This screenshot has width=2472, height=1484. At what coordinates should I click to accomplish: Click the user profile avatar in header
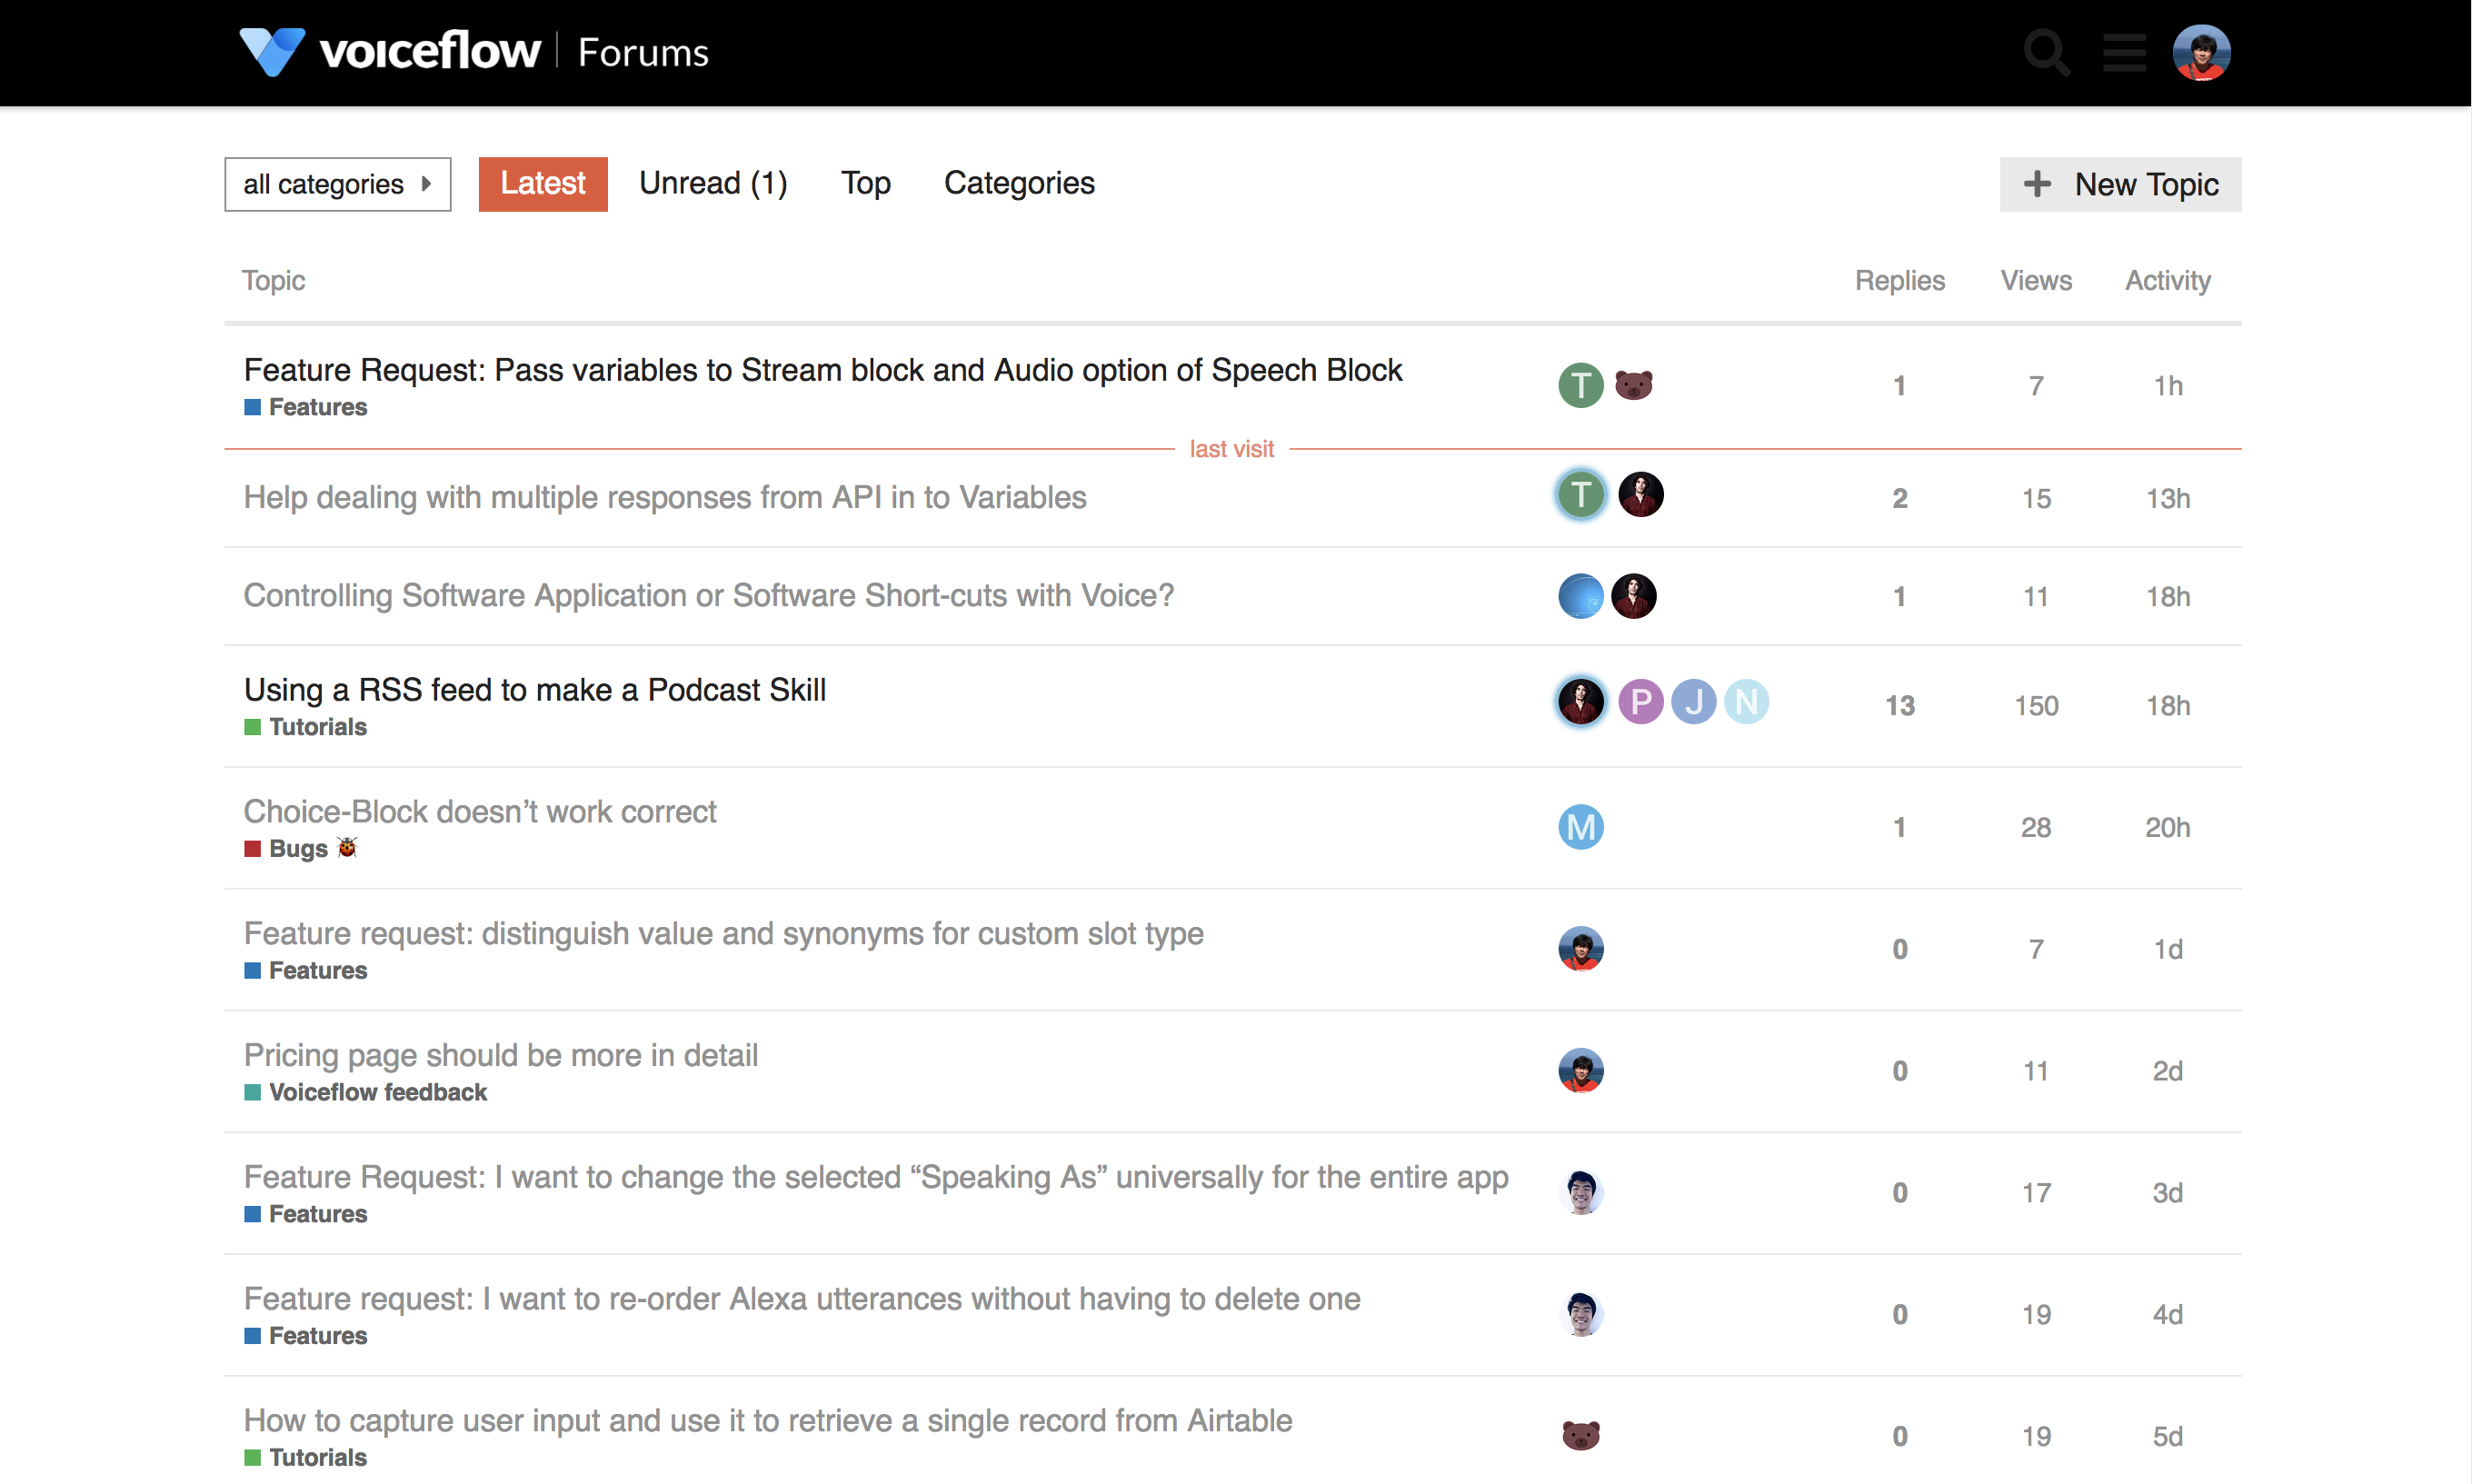click(x=2200, y=52)
